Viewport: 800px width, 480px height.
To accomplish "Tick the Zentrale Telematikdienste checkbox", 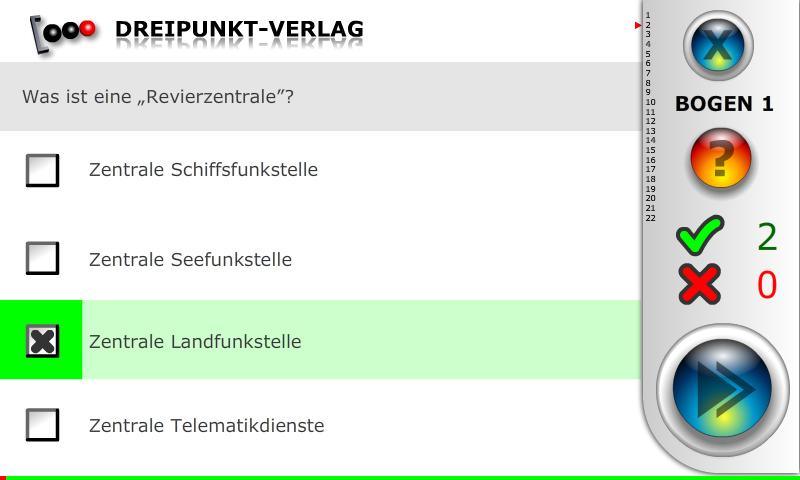I will point(42,425).
